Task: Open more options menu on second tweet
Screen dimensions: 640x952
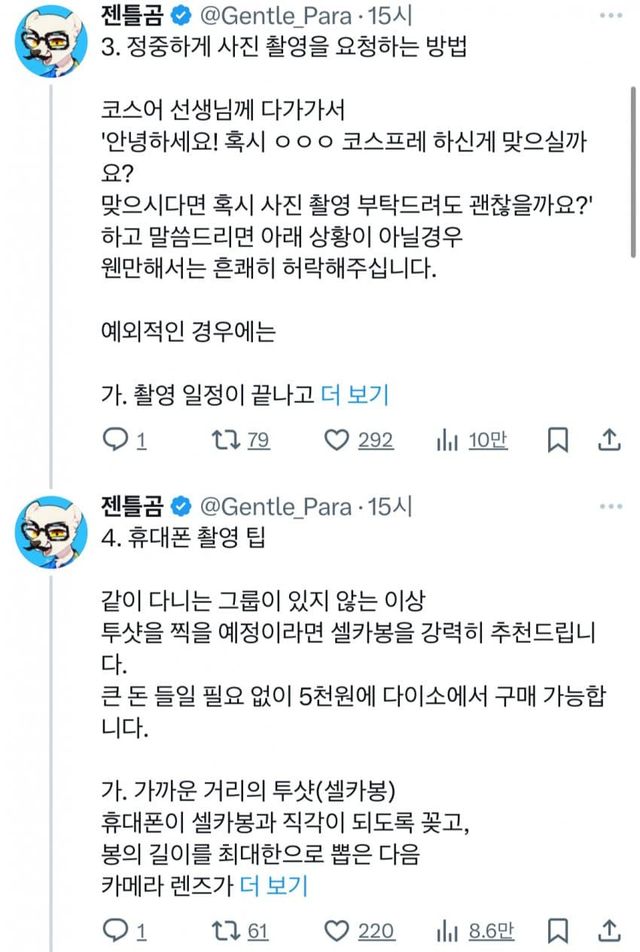Action: coord(606,506)
